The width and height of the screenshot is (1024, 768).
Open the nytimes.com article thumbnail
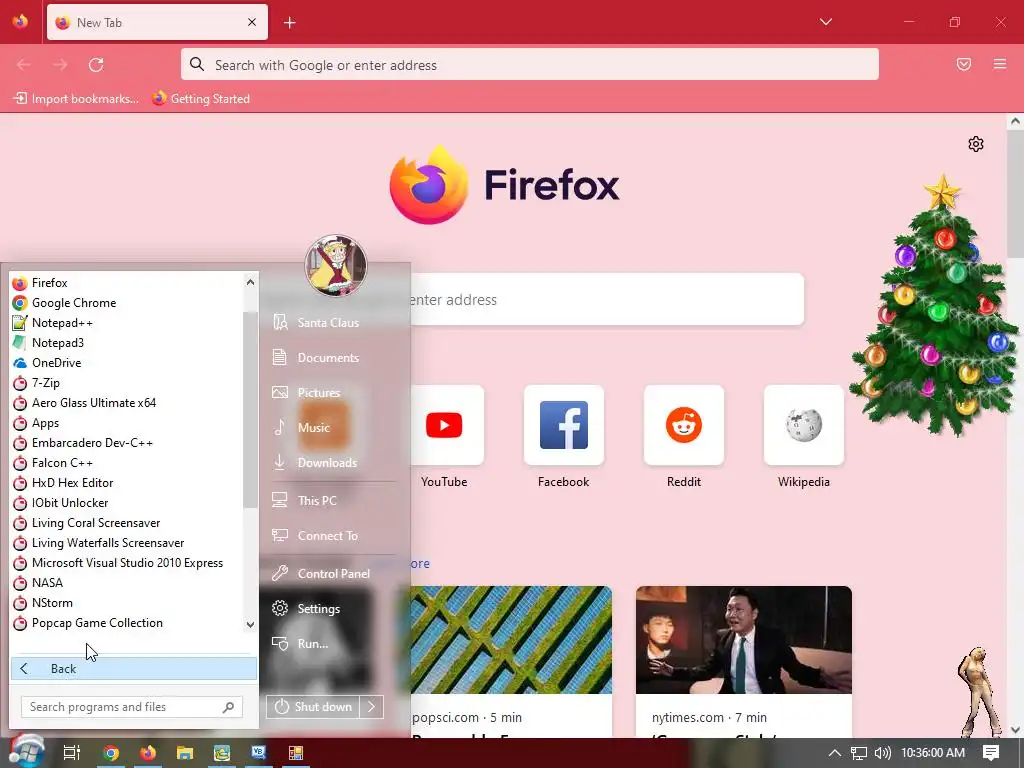click(744, 640)
